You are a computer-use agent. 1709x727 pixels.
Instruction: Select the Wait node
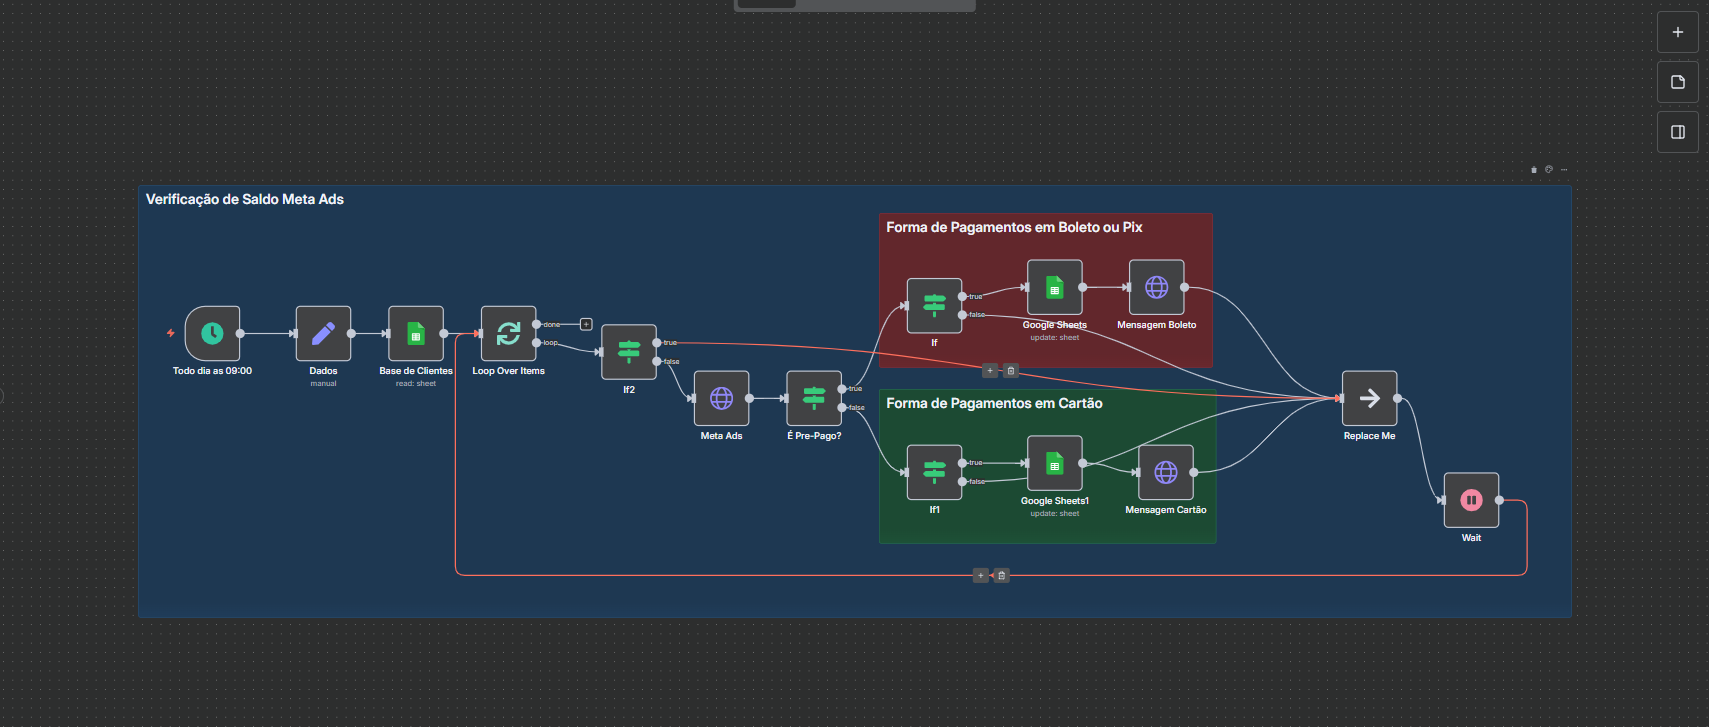1471,500
